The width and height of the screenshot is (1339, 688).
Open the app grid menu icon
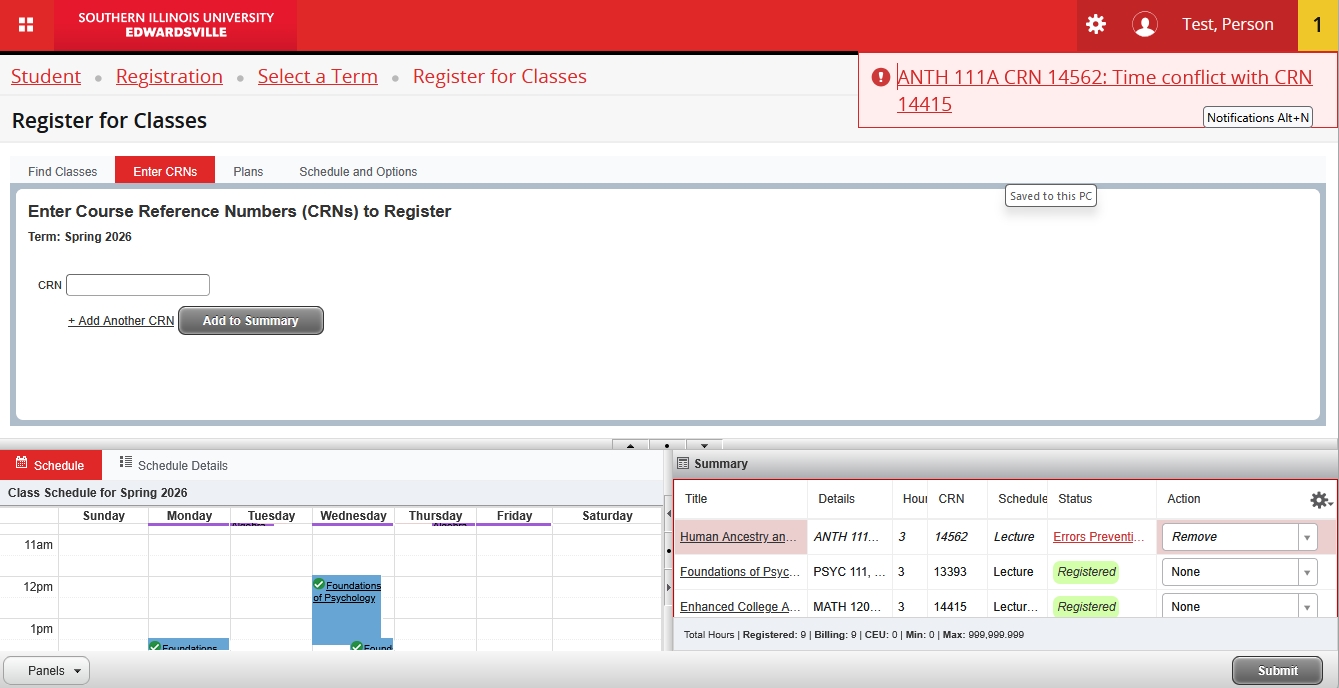(x=26, y=25)
